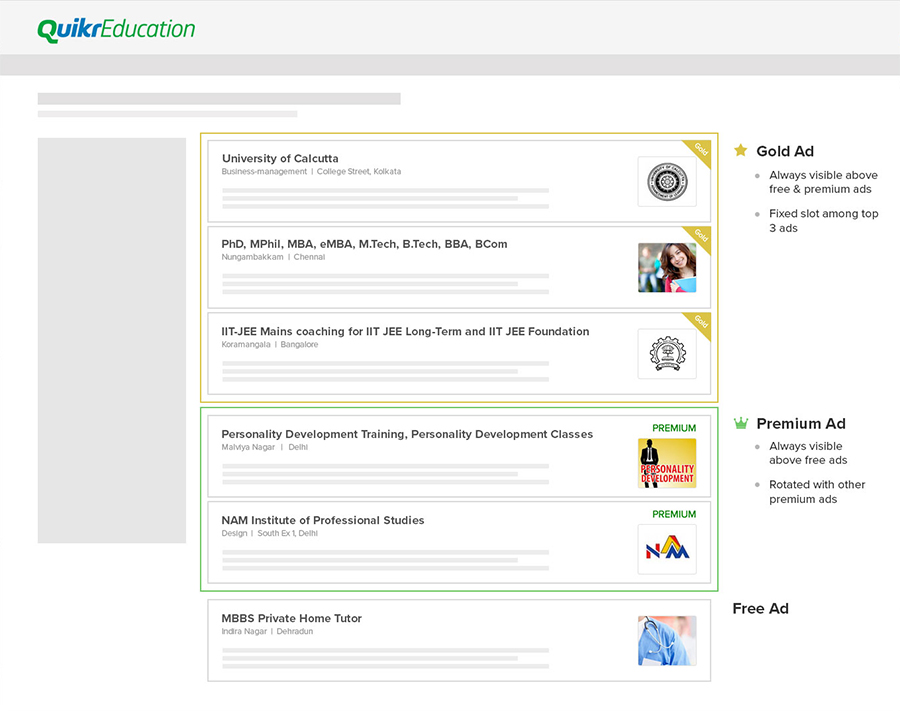Click the Personality Development poster thumbnail

(667, 463)
